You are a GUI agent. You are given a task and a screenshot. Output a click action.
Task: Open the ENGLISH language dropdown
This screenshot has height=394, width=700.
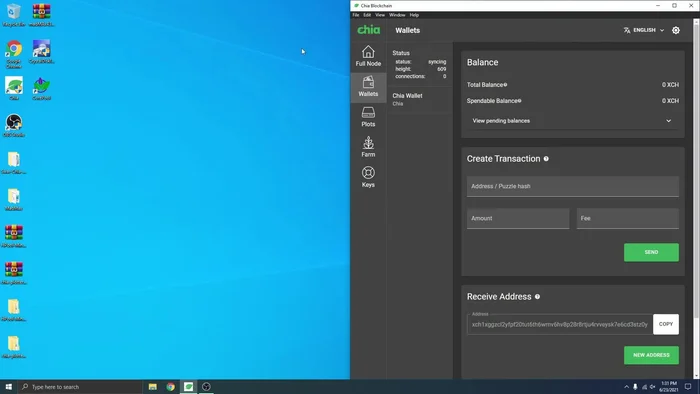(644, 30)
